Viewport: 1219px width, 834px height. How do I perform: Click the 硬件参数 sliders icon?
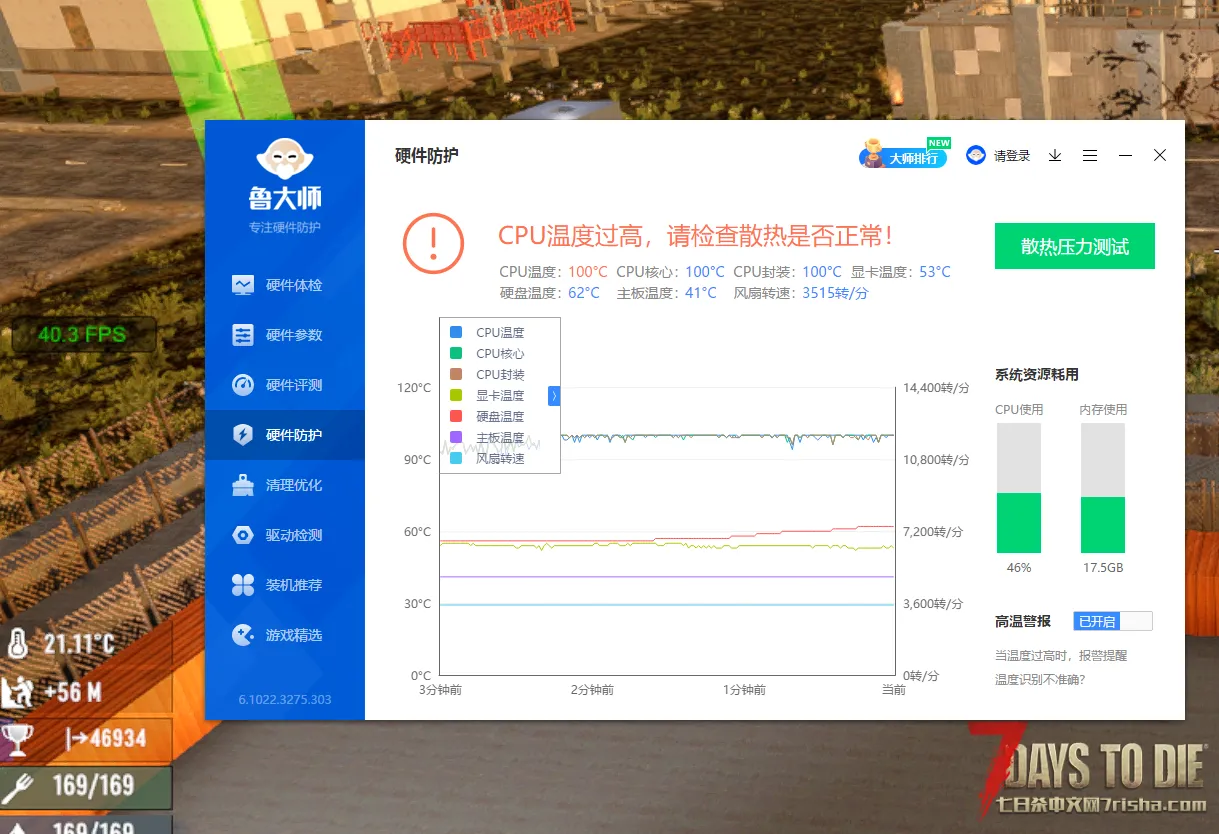pyautogui.click(x=243, y=335)
